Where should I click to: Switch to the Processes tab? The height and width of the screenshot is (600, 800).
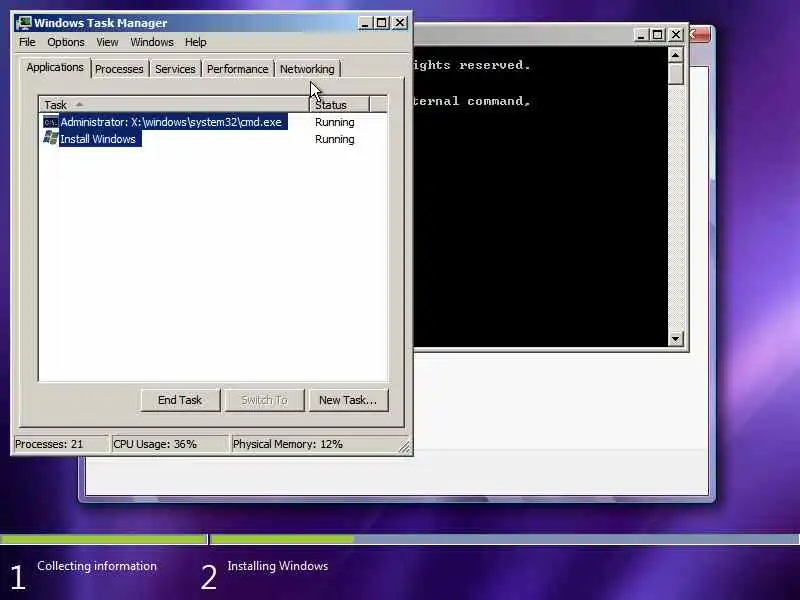pyautogui.click(x=119, y=69)
